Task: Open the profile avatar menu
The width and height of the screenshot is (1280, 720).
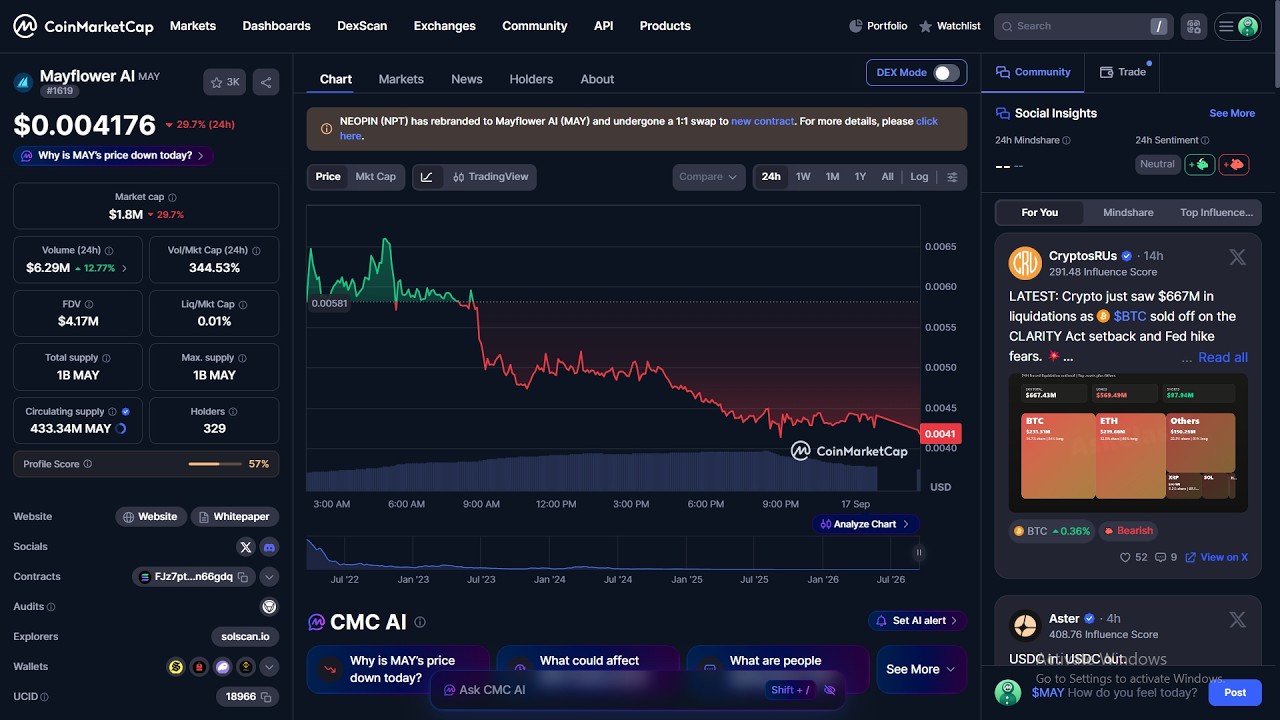Action: (x=1247, y=27)
